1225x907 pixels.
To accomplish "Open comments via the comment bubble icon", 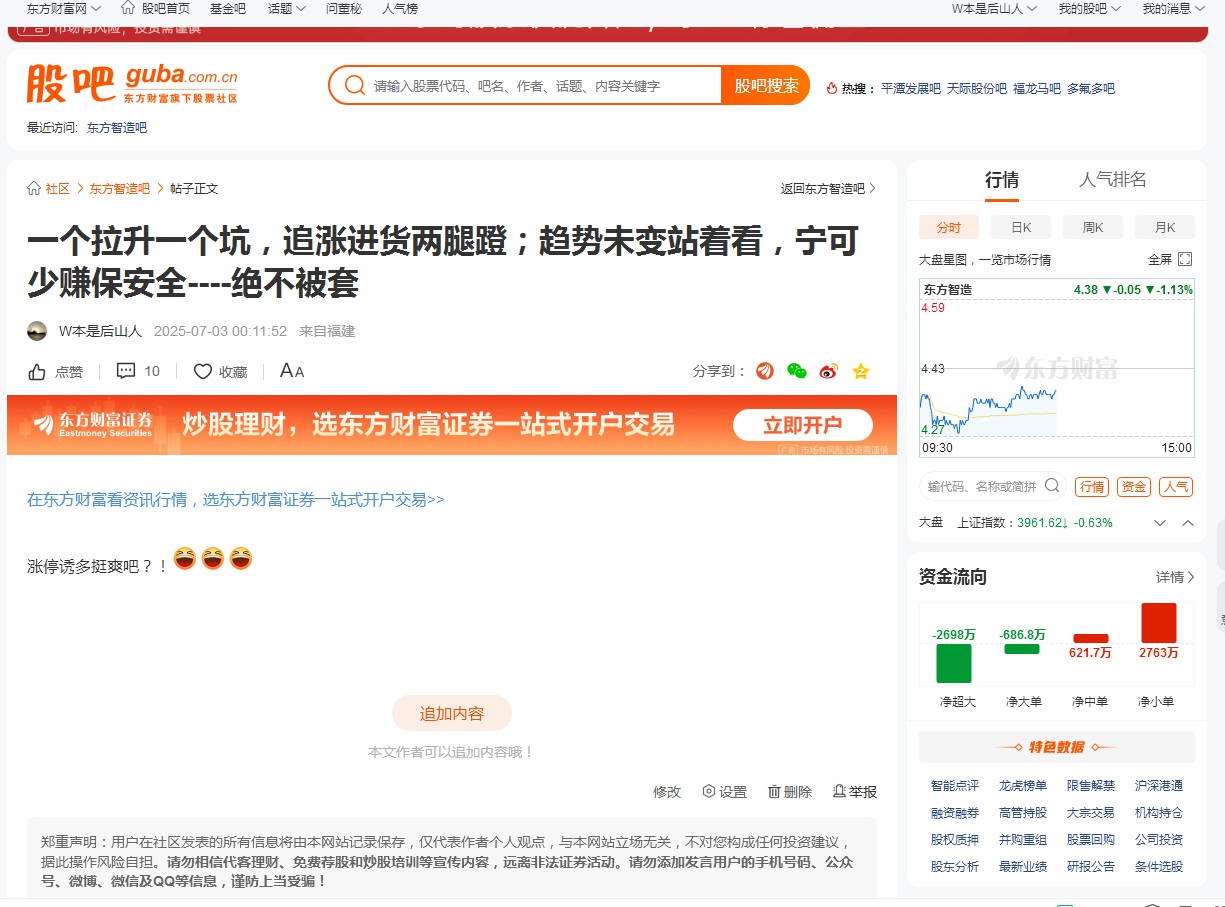I will tap(126, 371).
